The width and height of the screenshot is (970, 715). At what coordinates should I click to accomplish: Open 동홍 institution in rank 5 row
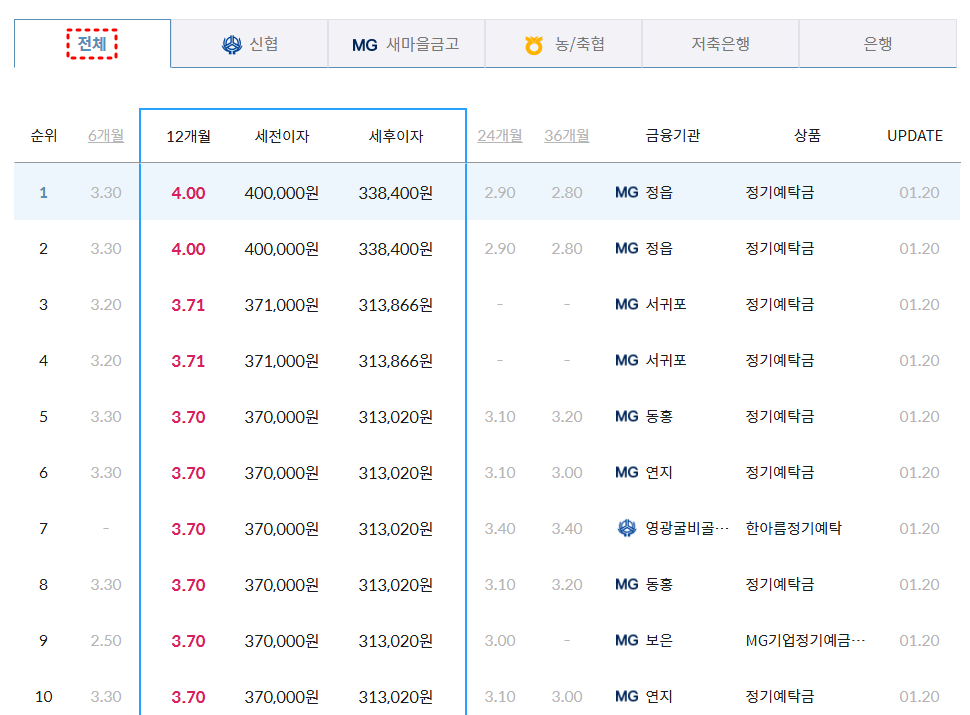659,416
